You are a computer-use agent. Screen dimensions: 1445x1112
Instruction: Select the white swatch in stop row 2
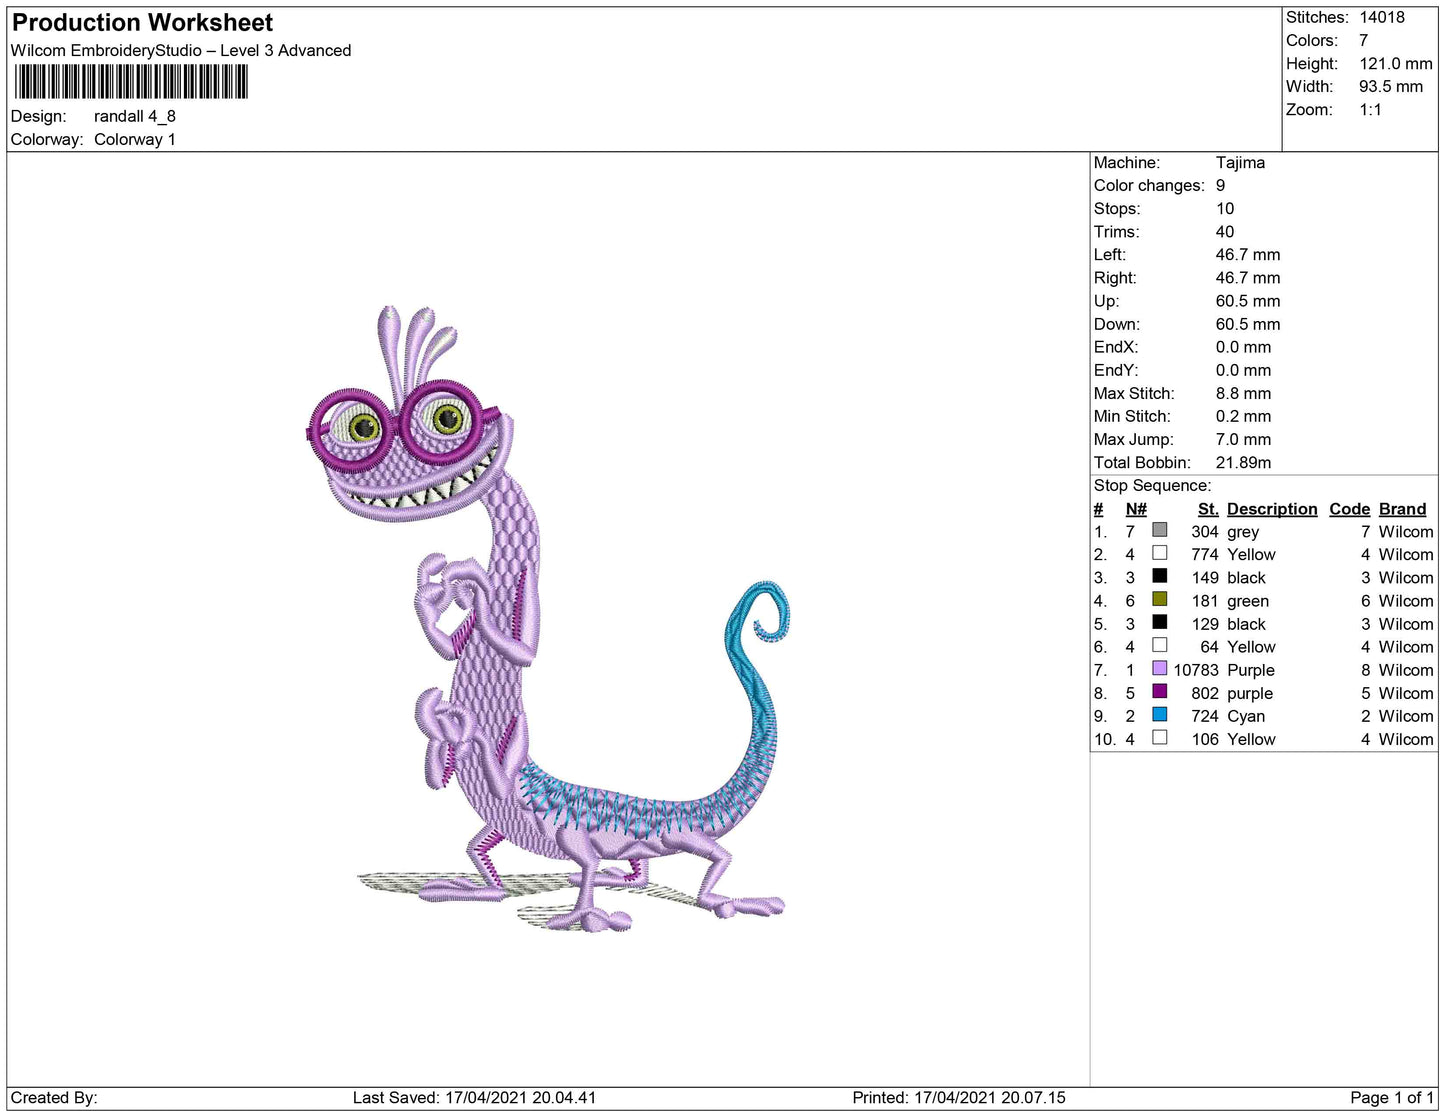click(1159, 553)
